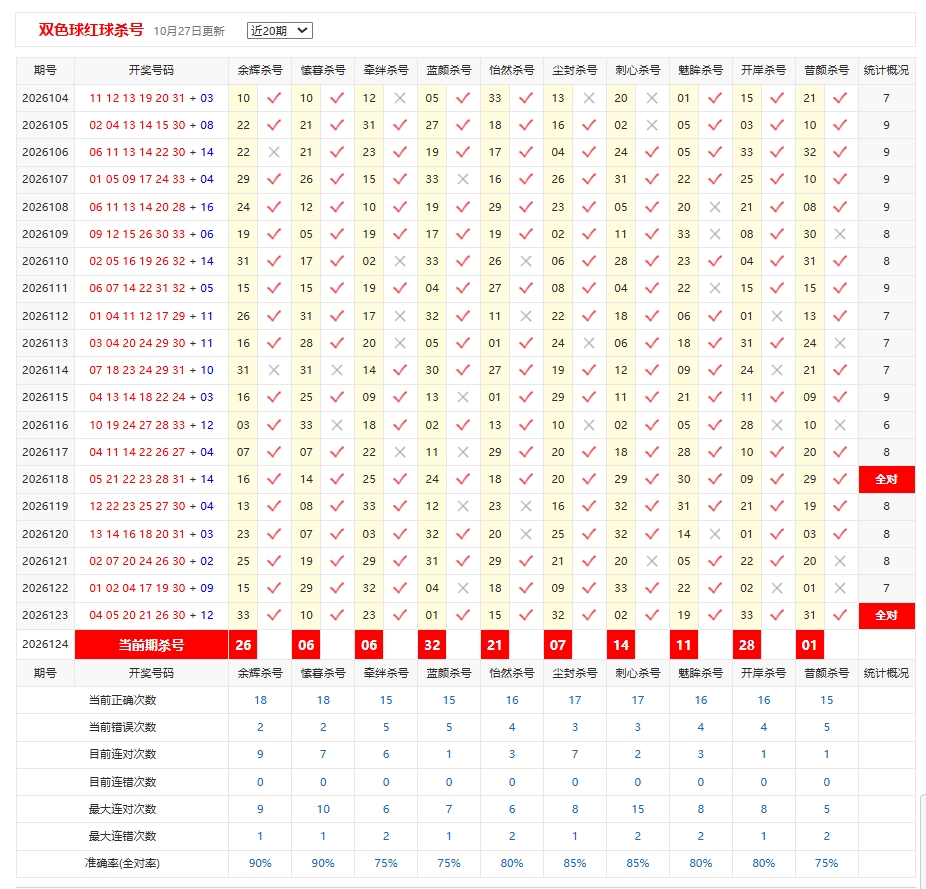Image resolution: width=926 pixels, height=889 pixels.
Task: Click the red 全对 badge in row 2026118
Action: [886, 479]
